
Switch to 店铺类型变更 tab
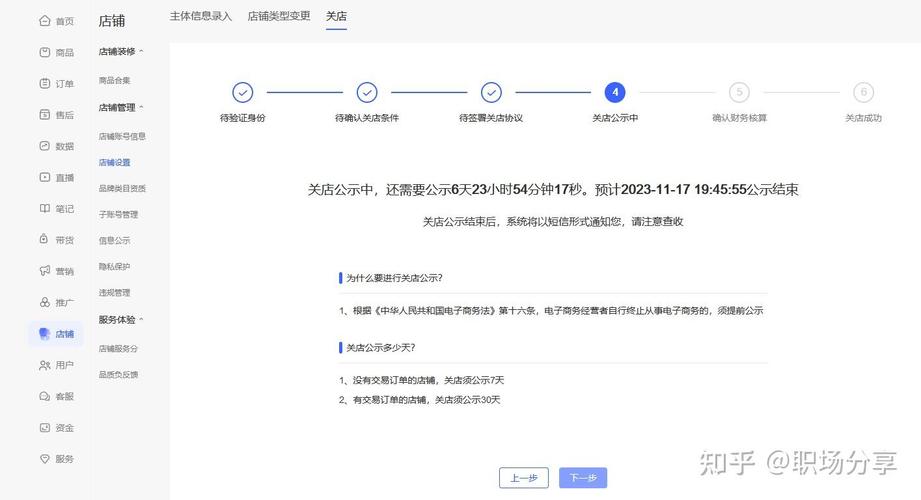[279, 17]
